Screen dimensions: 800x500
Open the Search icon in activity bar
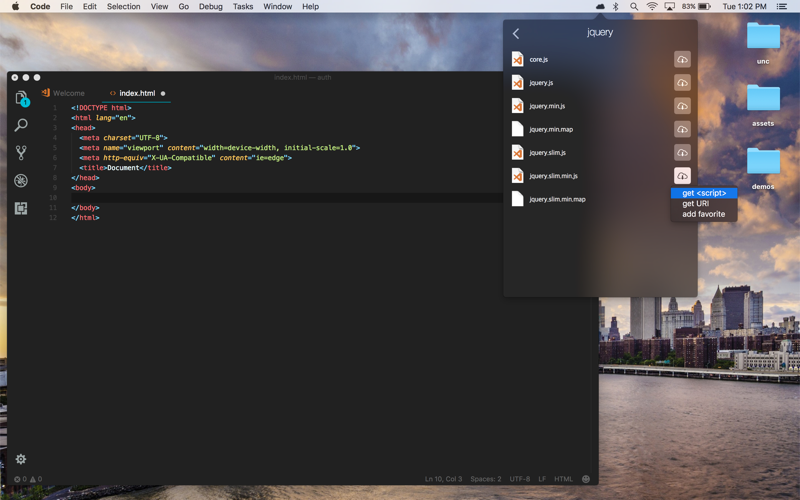pyautogui.click(x=21, y=125)
